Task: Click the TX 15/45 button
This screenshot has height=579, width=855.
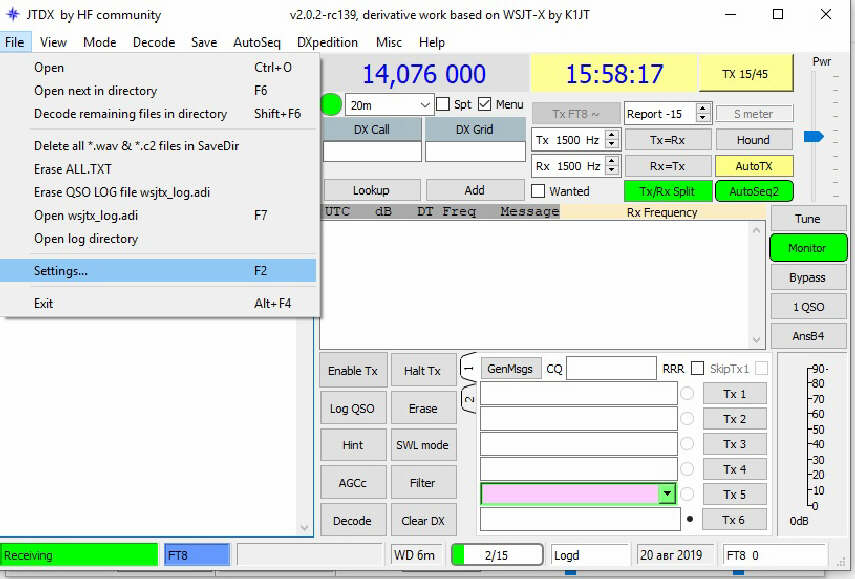Action: pyautogui.click(x=745, y=74)
